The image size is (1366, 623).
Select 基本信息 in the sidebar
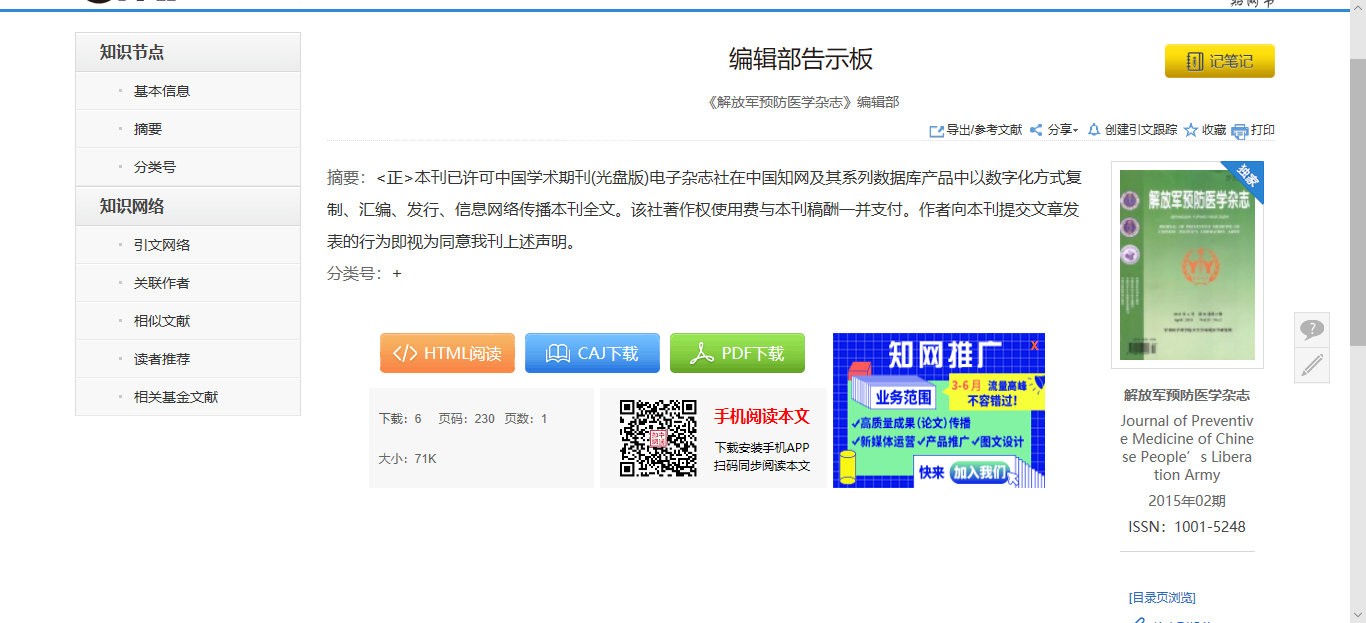tap(162, 91)
